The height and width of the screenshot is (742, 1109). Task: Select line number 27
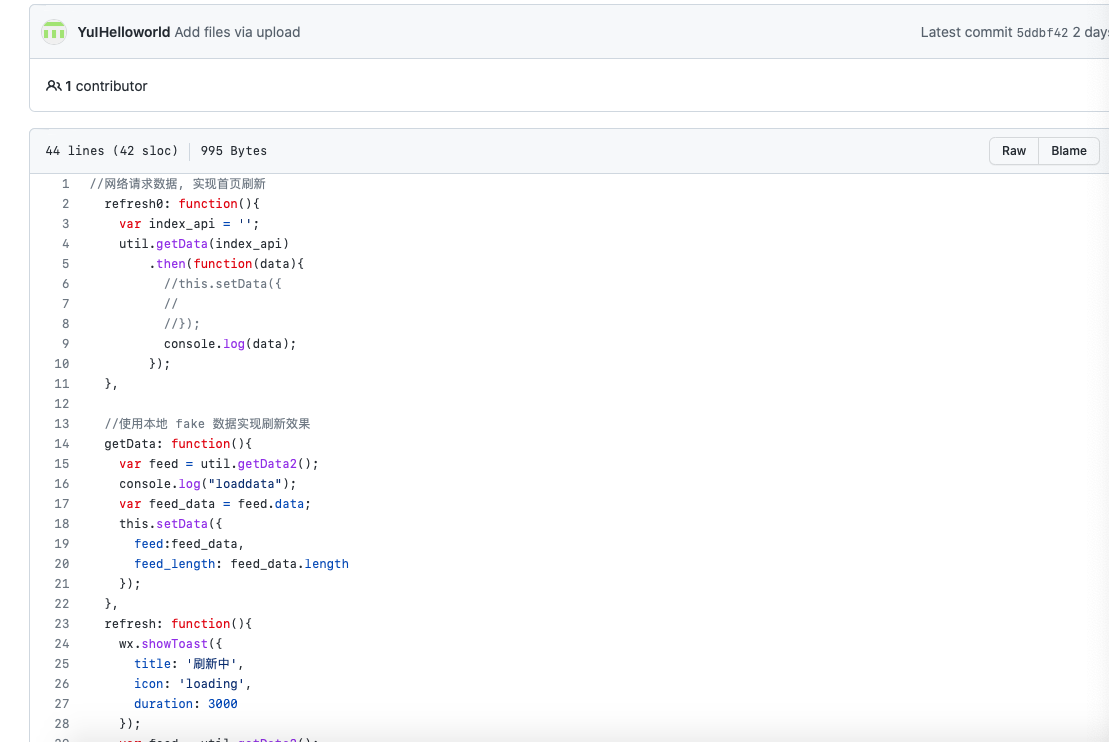tap(62, 704)
